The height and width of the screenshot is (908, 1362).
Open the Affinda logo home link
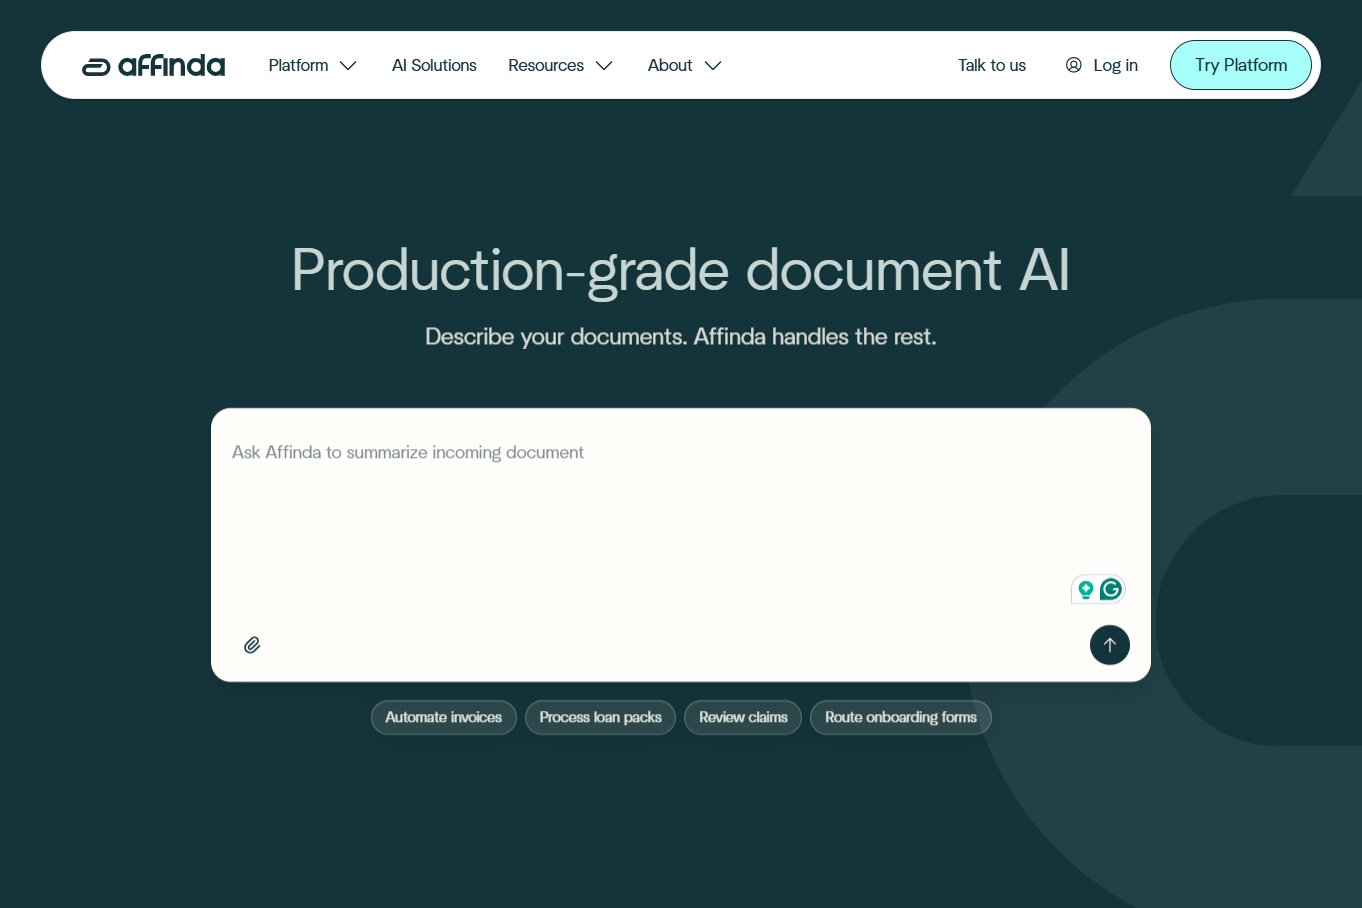[153, 66]
